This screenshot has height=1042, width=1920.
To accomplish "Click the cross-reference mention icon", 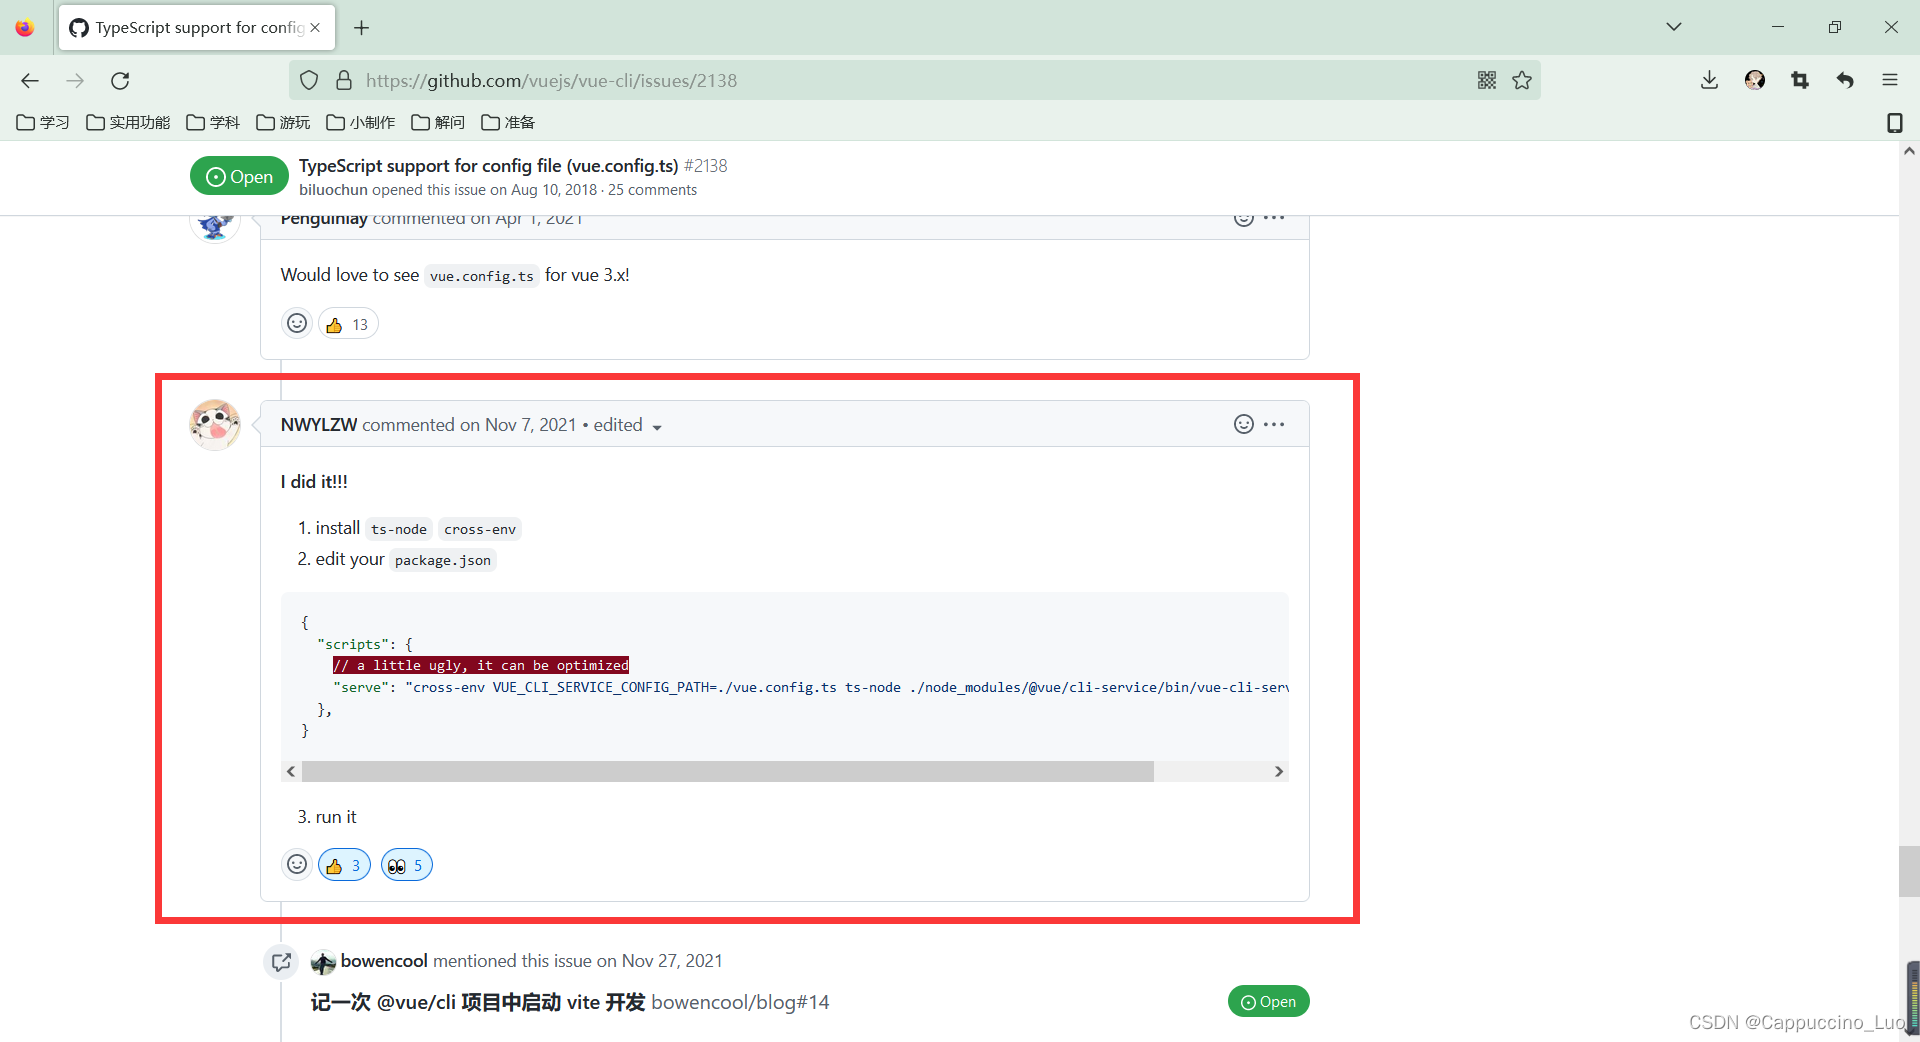I will [281, 962].
